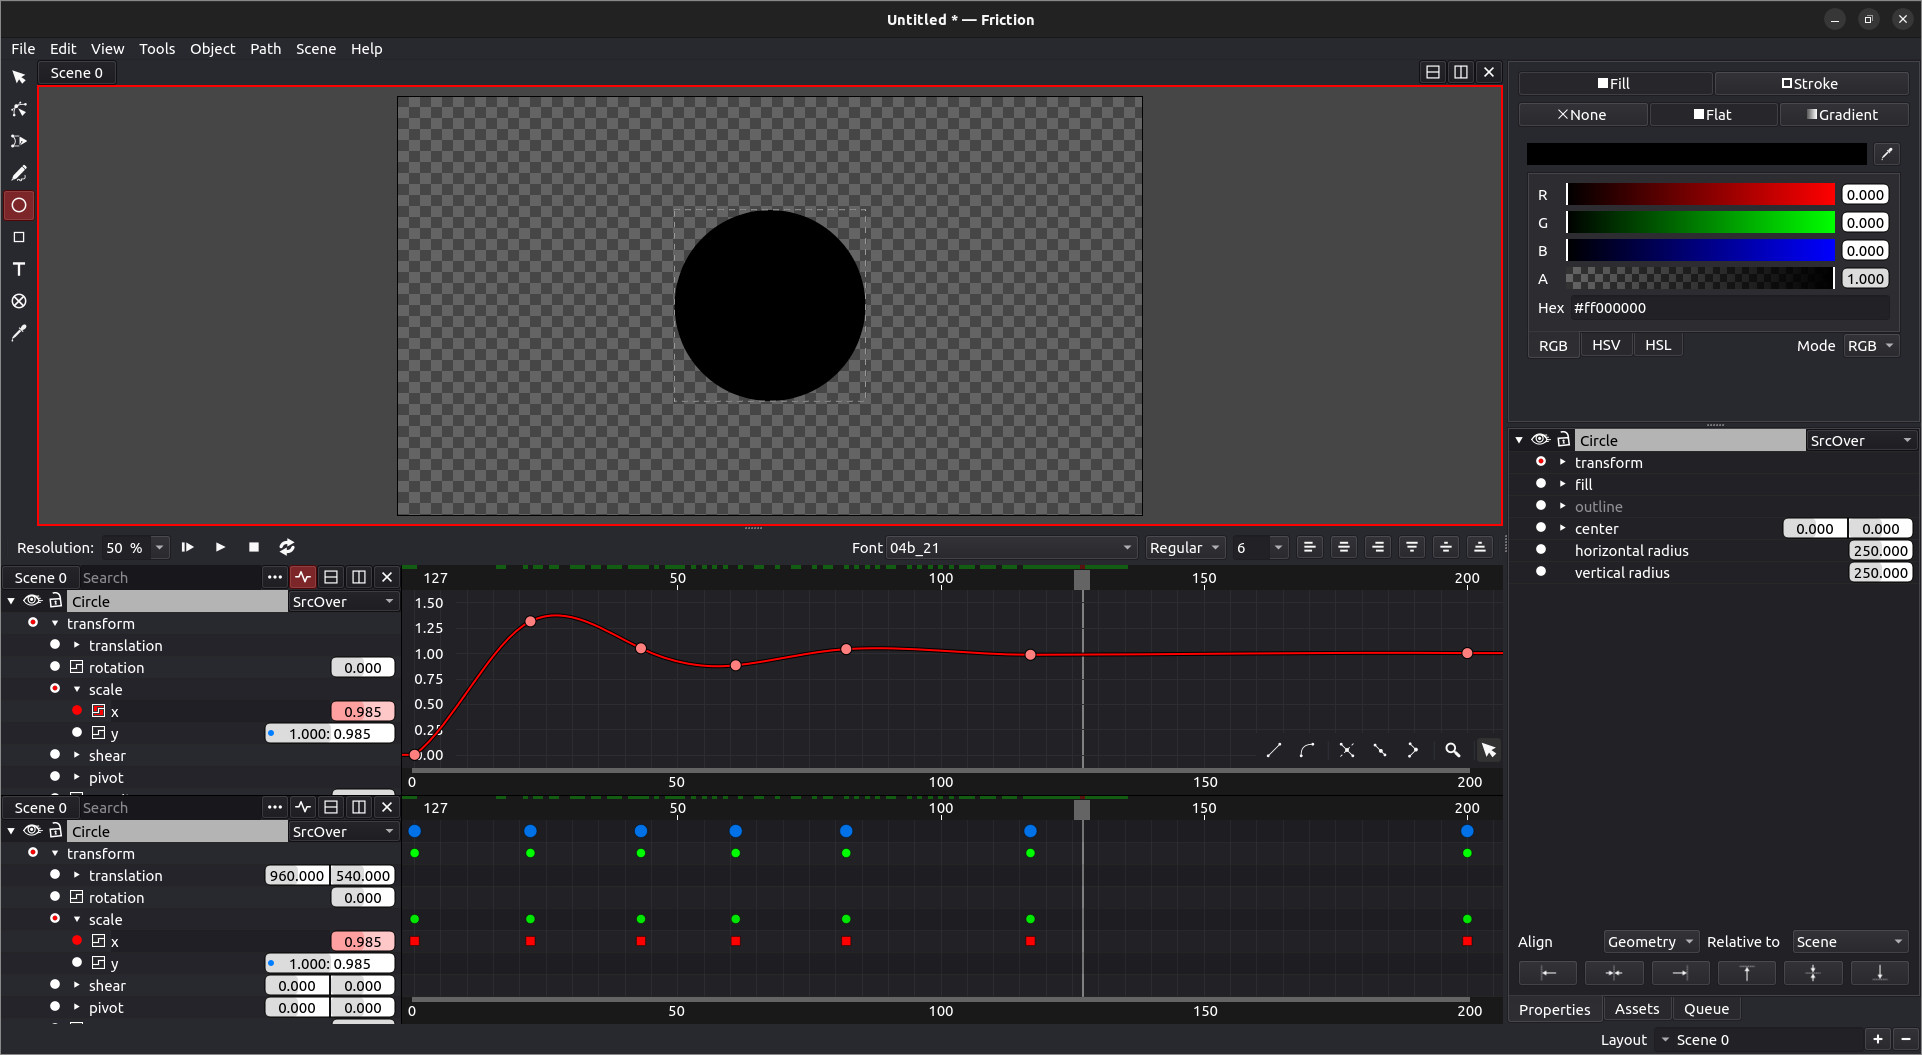Switch to the Assets tab
The height and width of the screenshot is (1055, 1922).
tap(1636, 1009)
